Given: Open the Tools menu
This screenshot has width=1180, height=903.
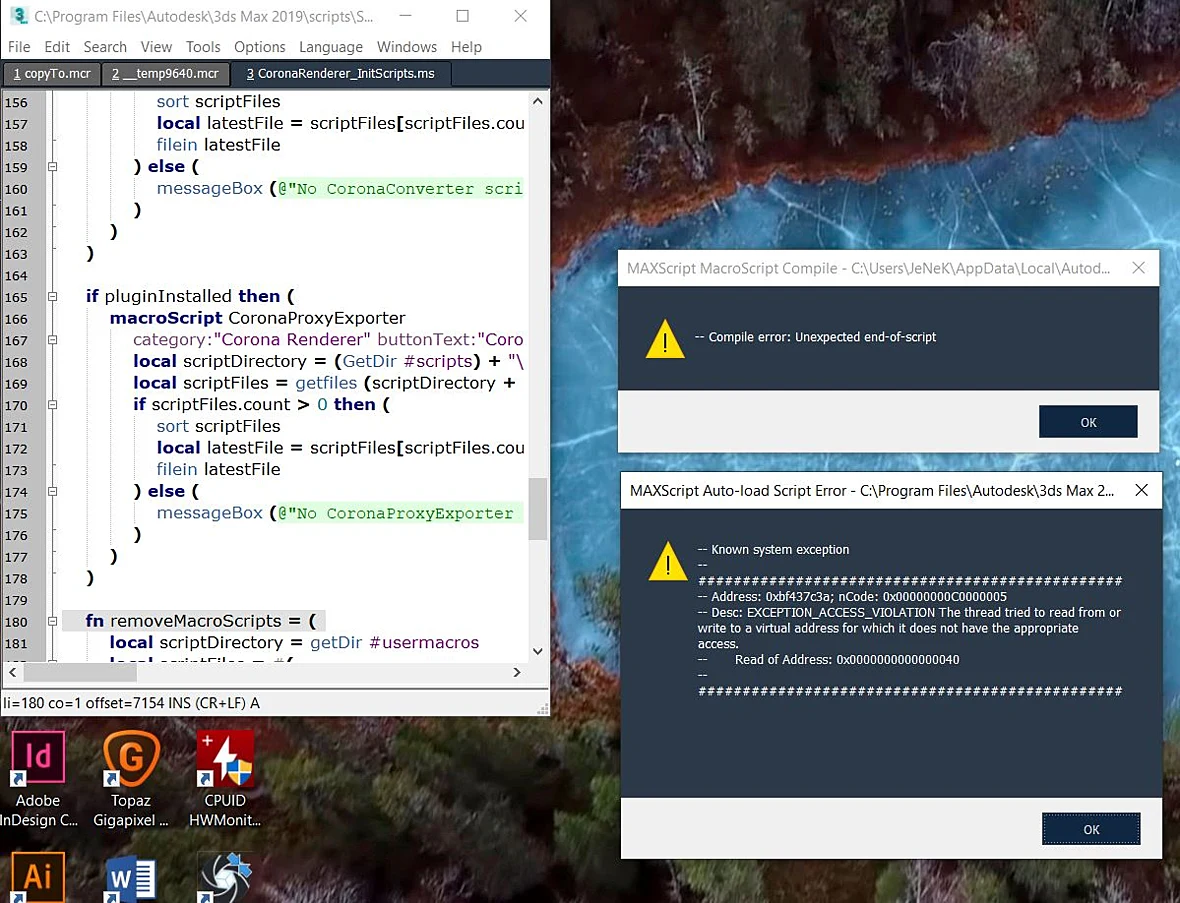Looking at the screenshot, I should click(203, 47).
